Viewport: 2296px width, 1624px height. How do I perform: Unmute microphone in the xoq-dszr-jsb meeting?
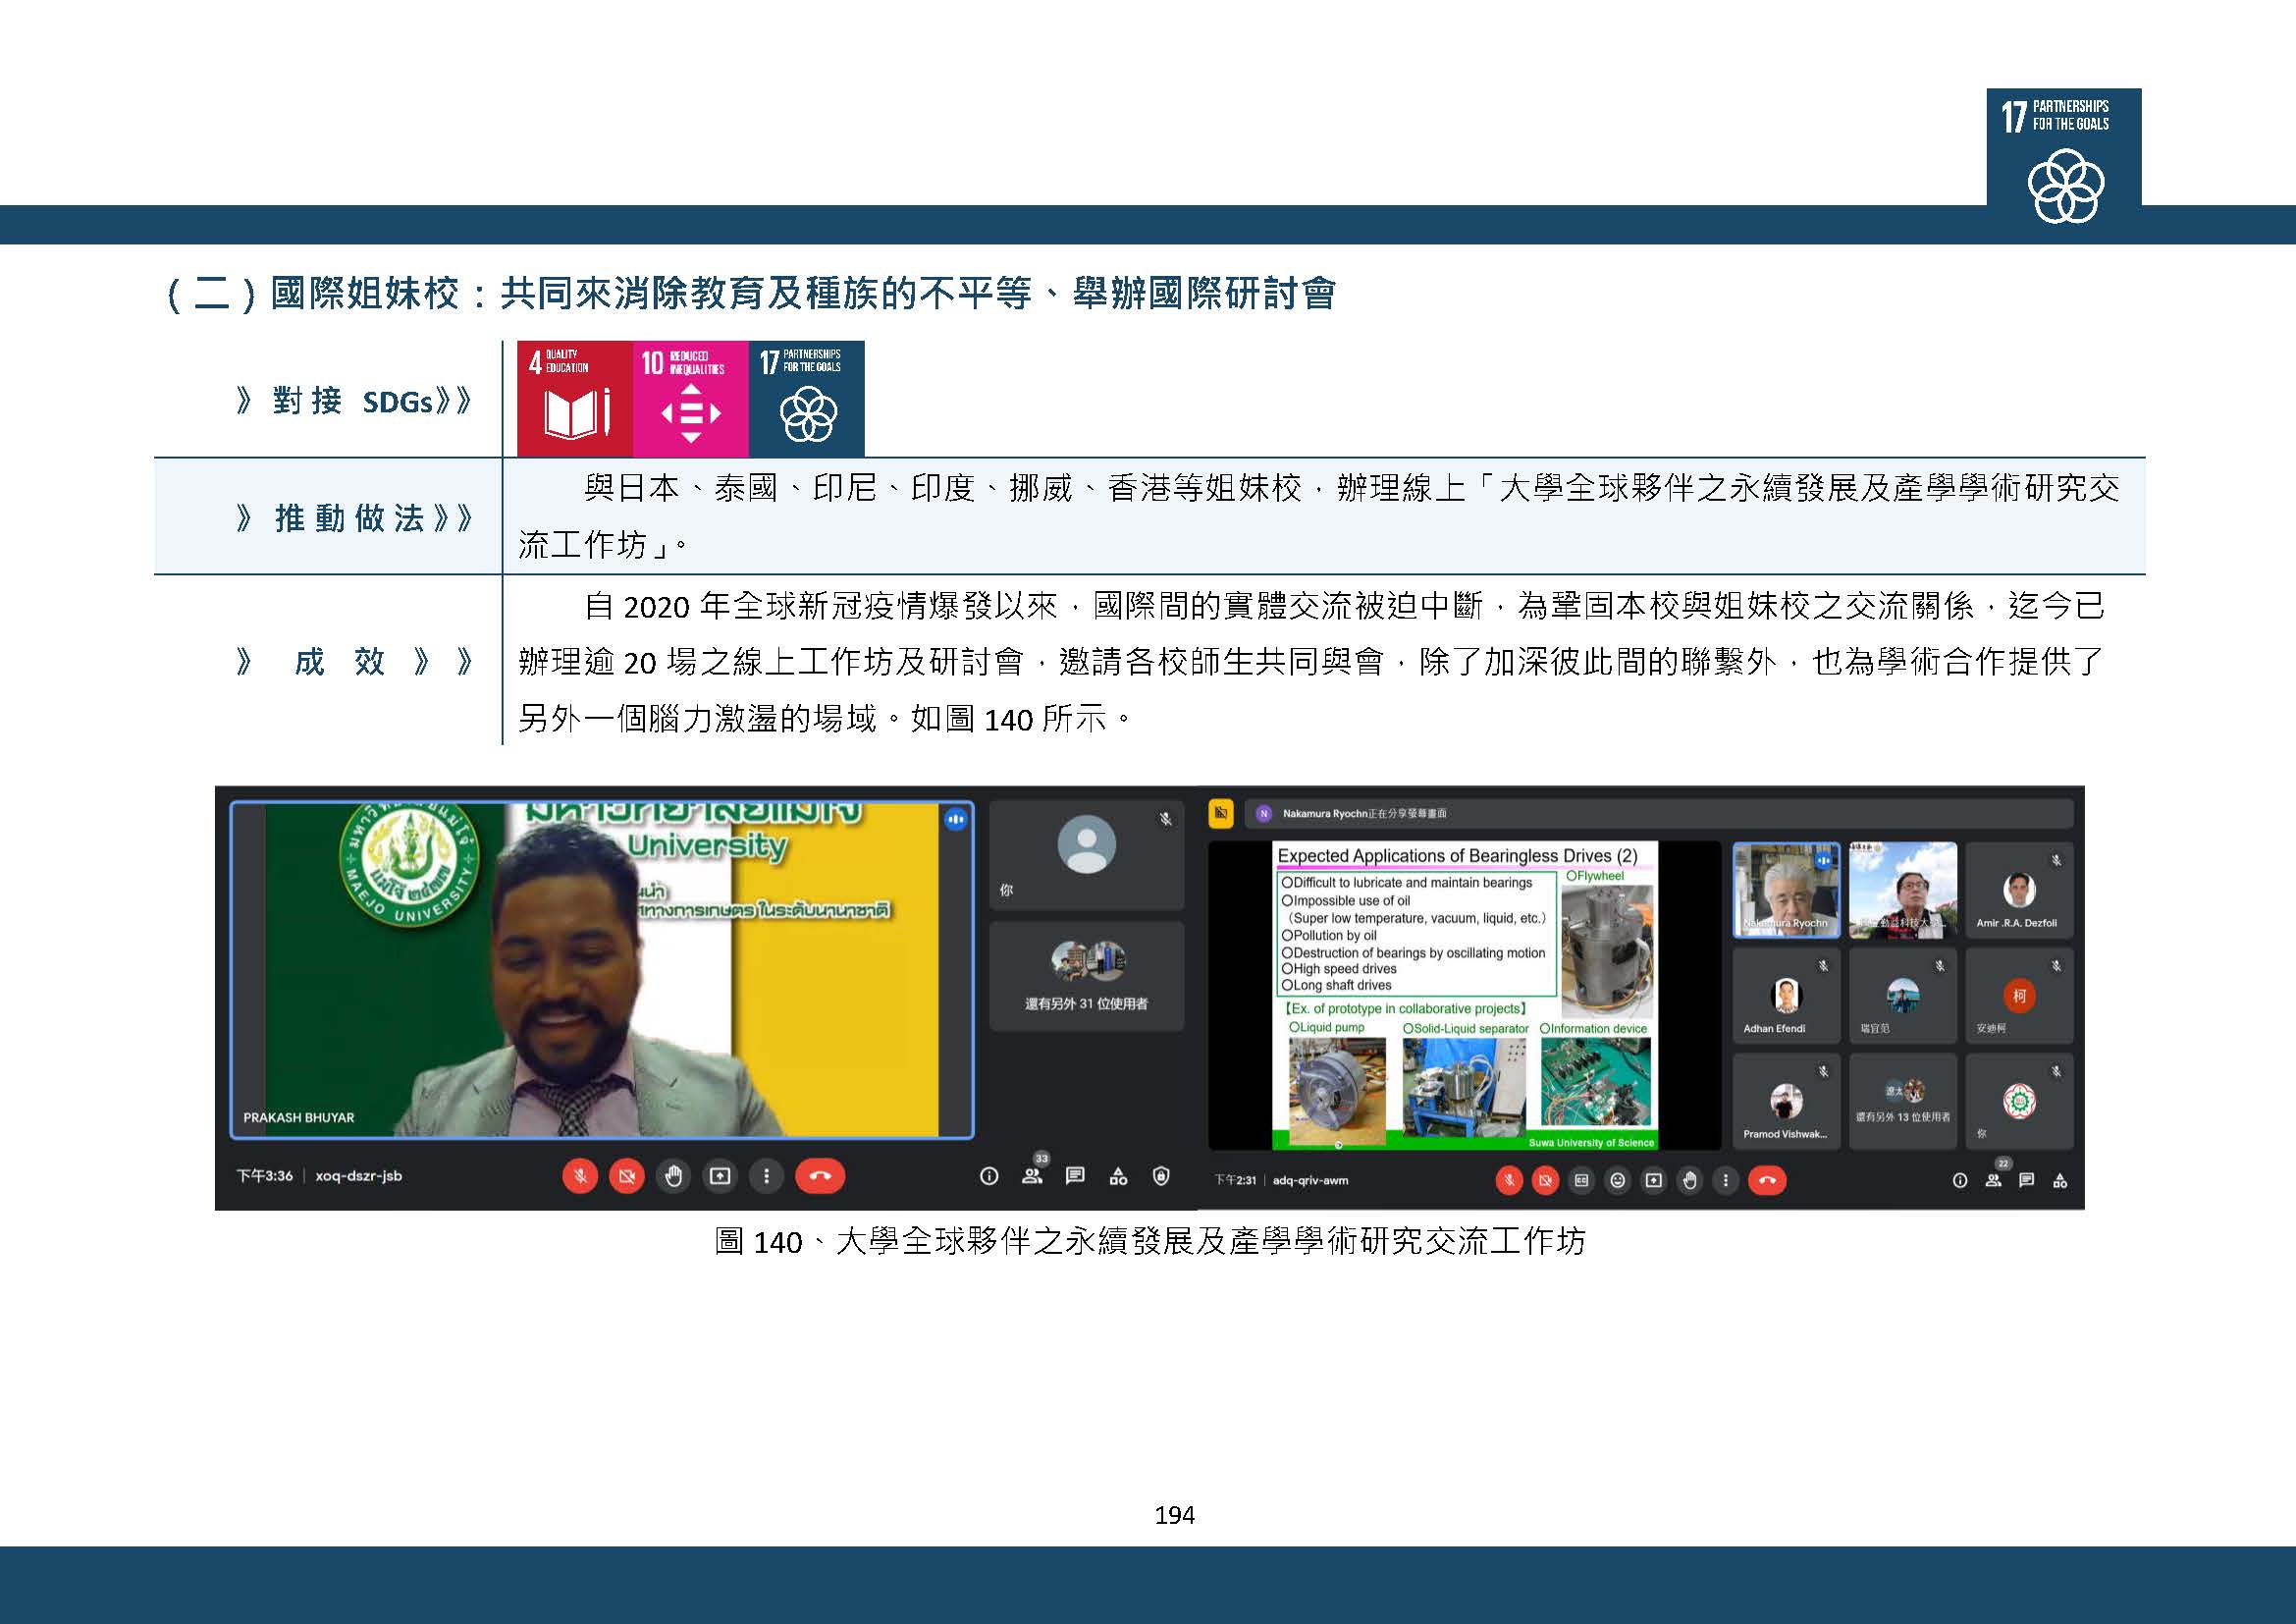(x=580, y=1176)
